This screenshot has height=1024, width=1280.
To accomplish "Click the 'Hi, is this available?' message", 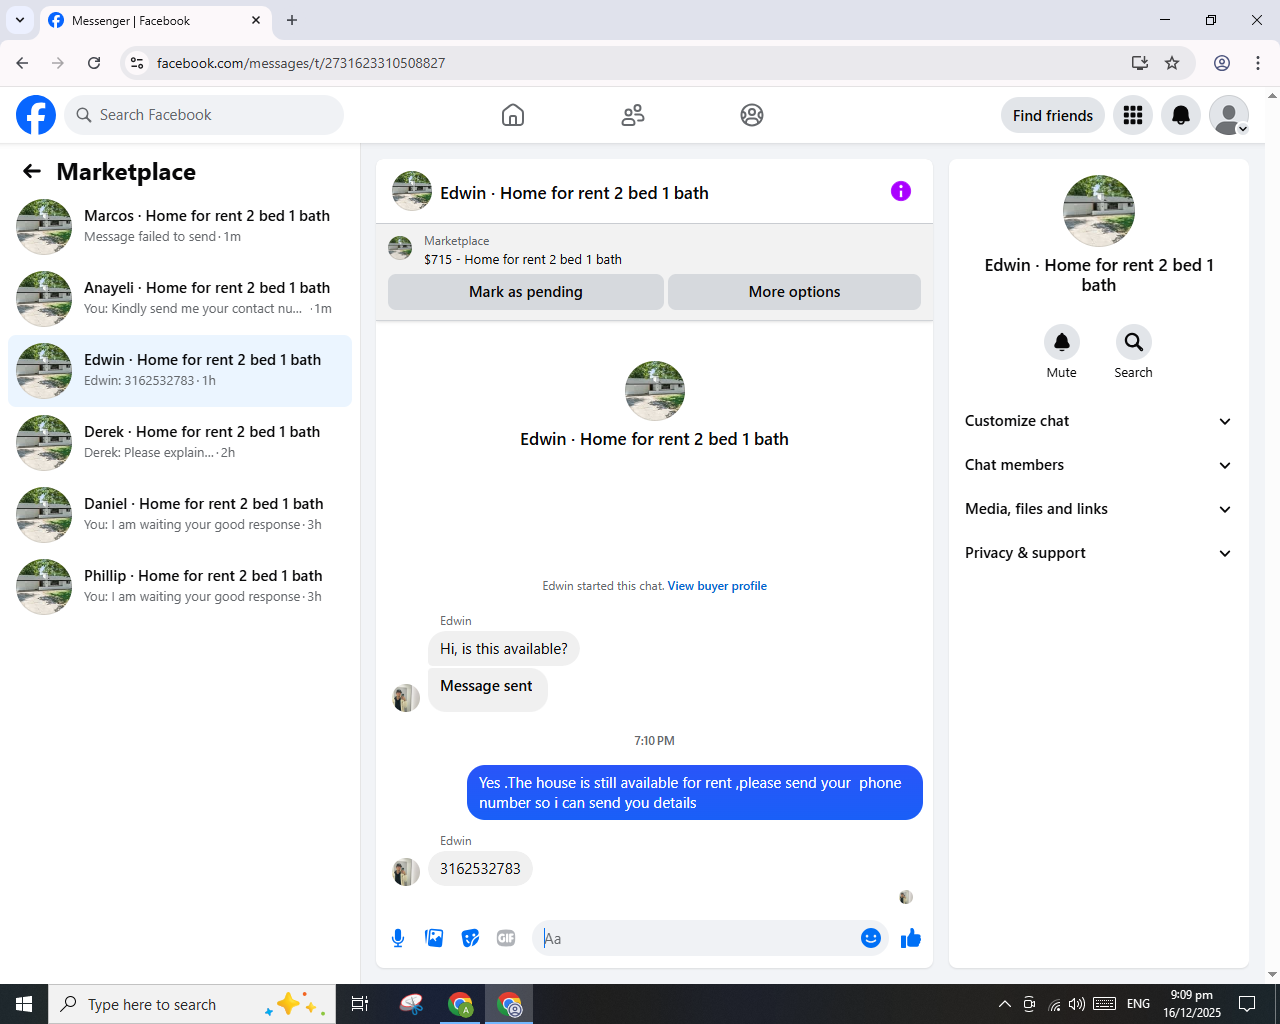I will click(x=504, y=649).
